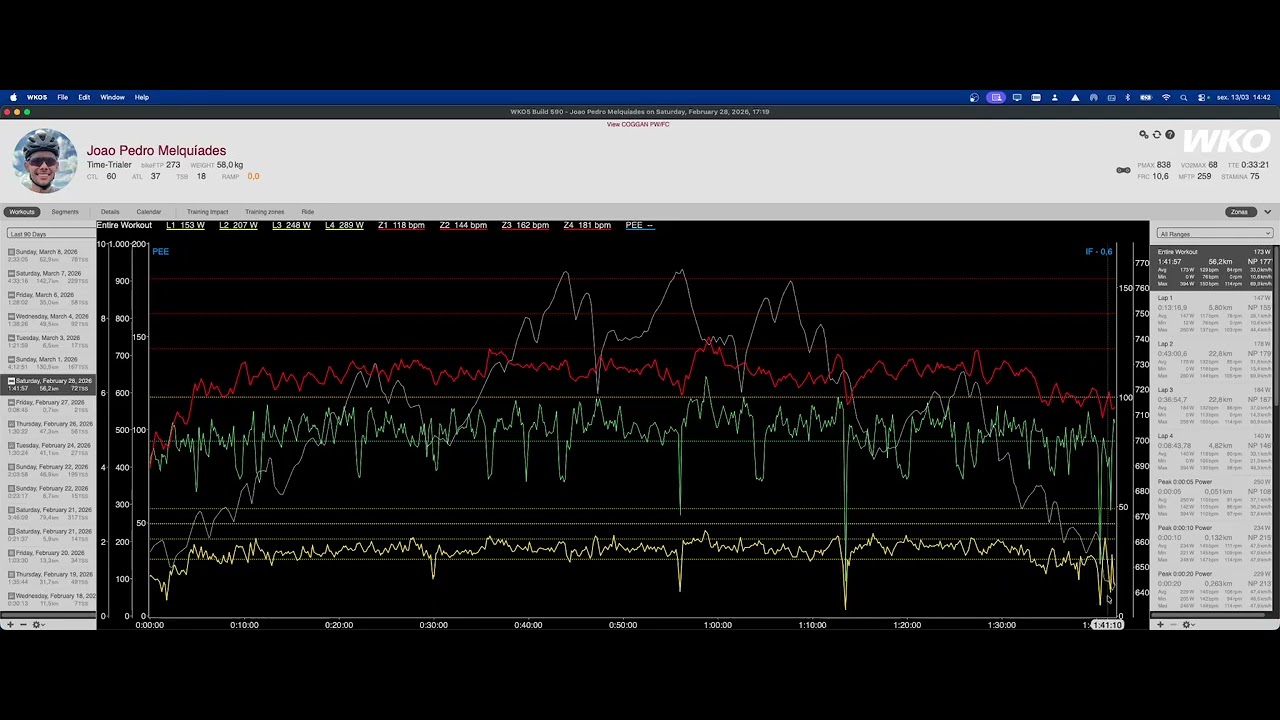Click the screen recording menu bar icon
This screenshot has width=1280, height=720.
pos(996,97)
